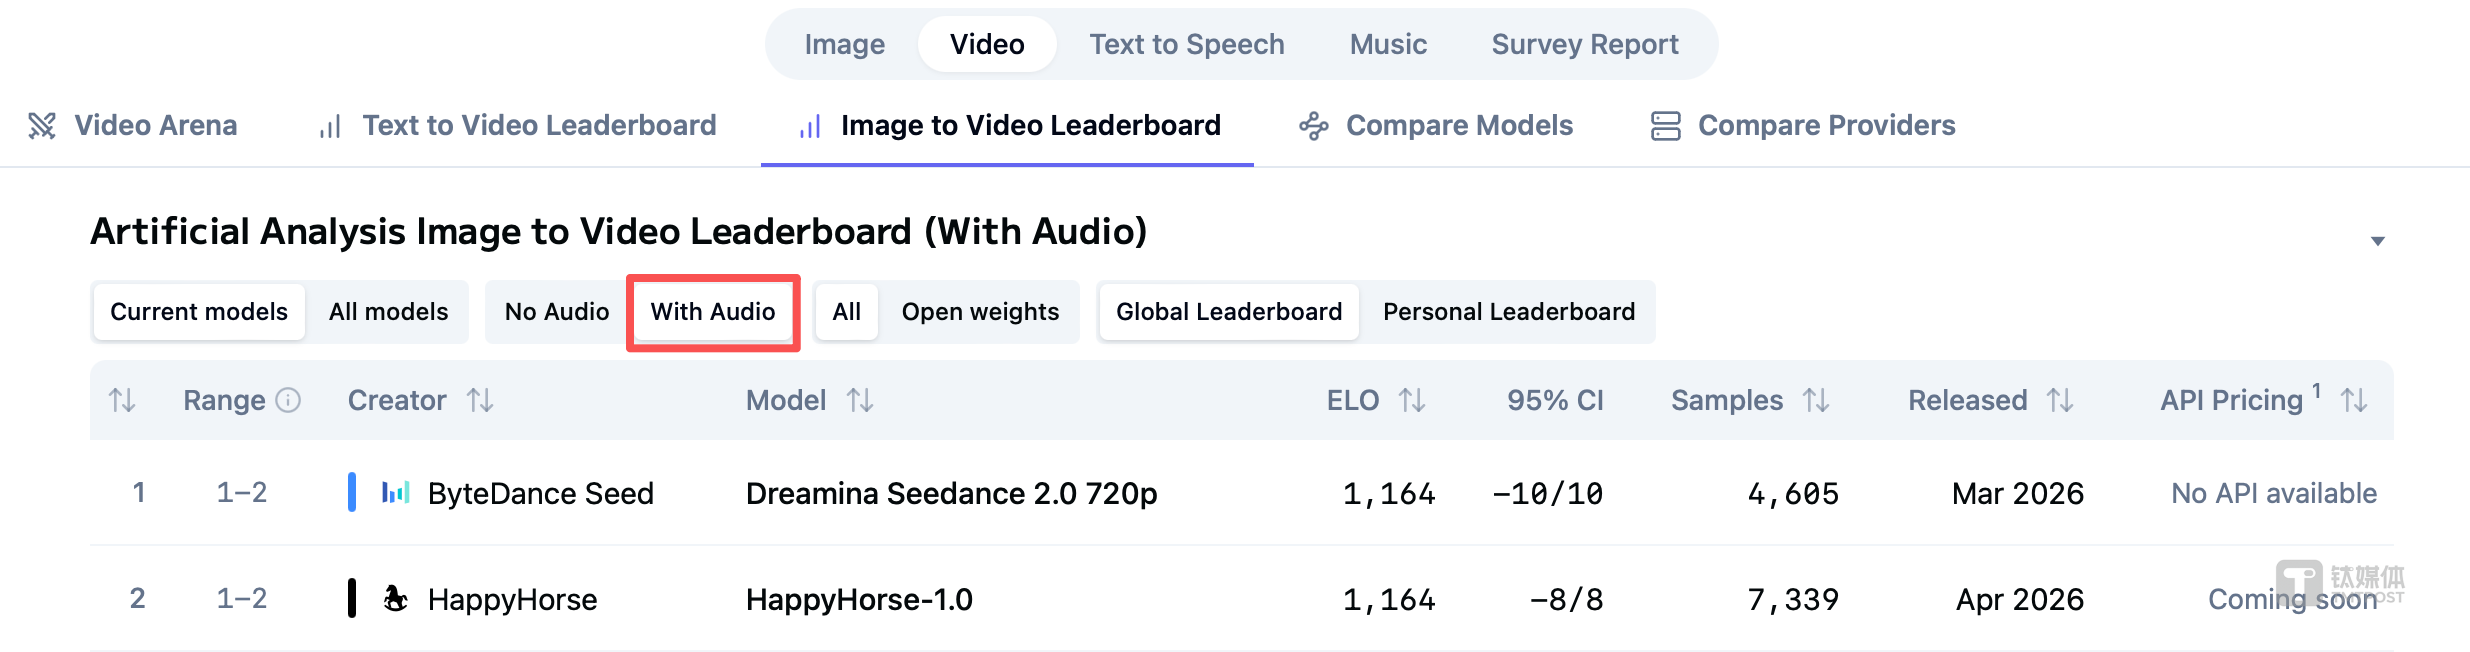Viewport: 2470px width, 652px height.
Task: Click the ByteDance Seed blue color bar
Action: coord(352,493)
